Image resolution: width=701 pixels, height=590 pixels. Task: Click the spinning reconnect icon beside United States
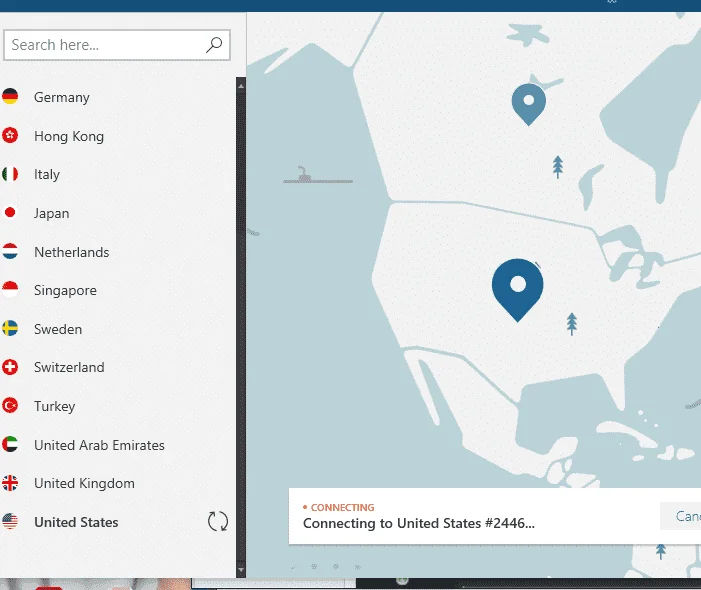218,521
